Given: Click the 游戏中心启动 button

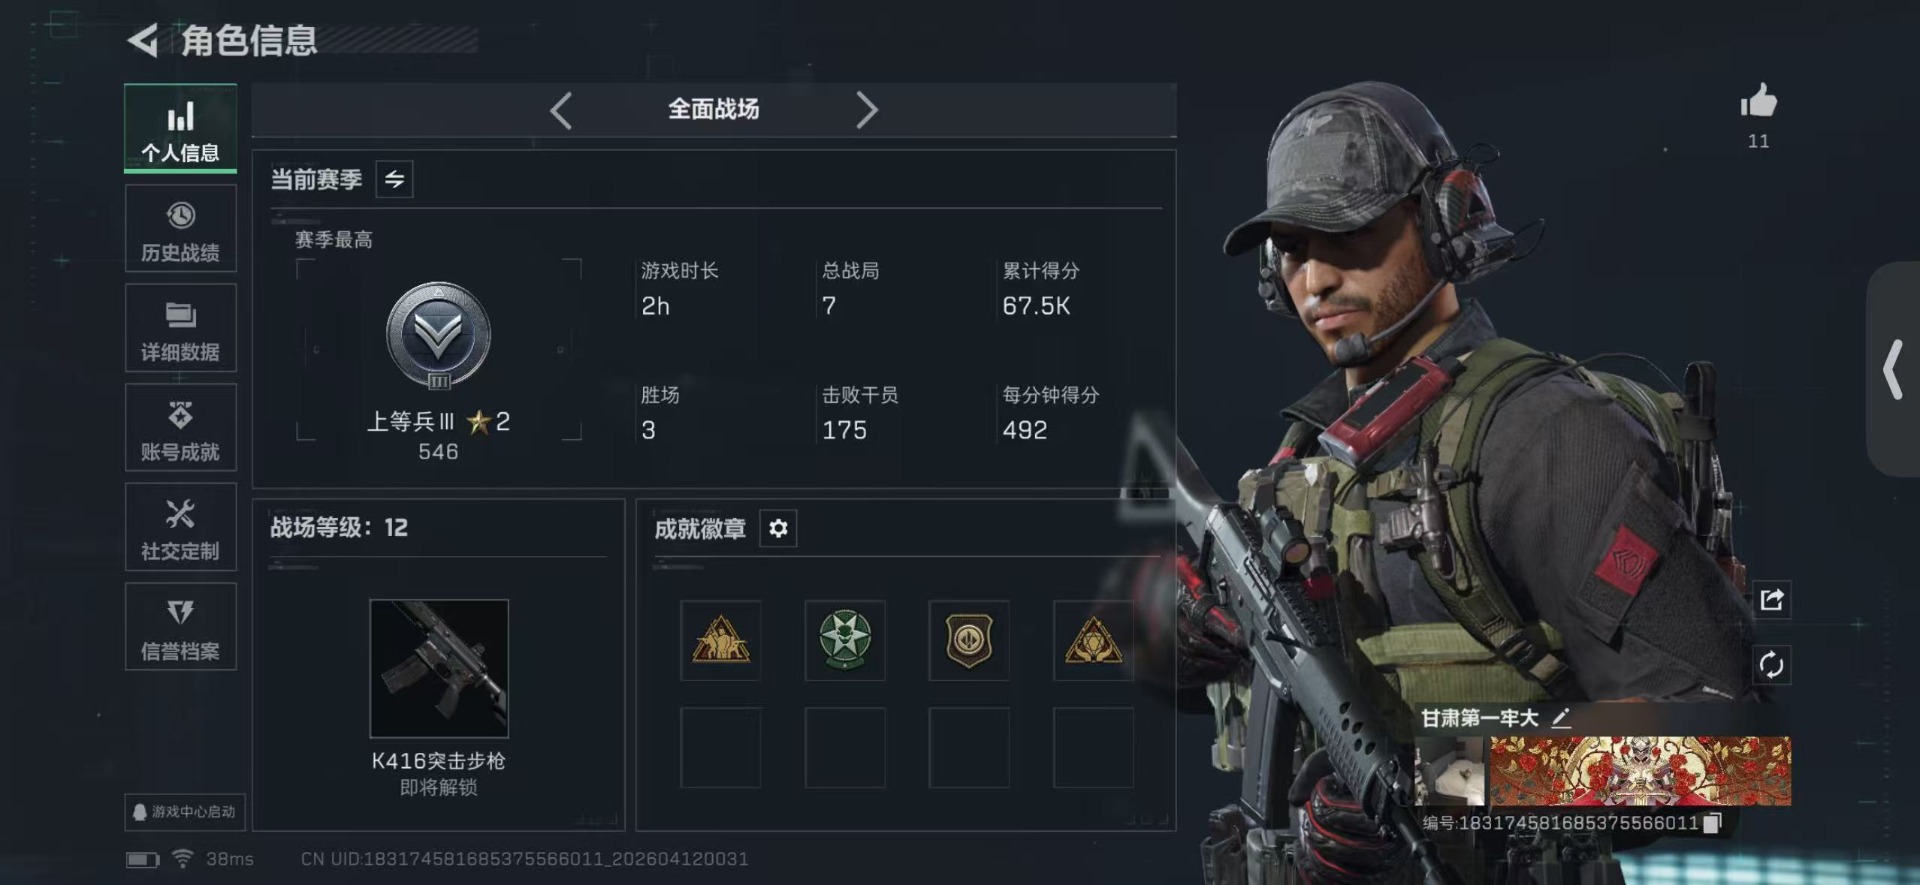Looking at the screenshot, I should click(x=185, y=812).
